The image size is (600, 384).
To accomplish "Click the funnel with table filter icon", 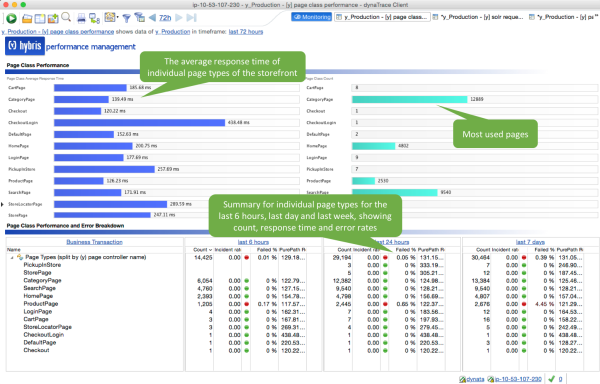I will point(140,18).
